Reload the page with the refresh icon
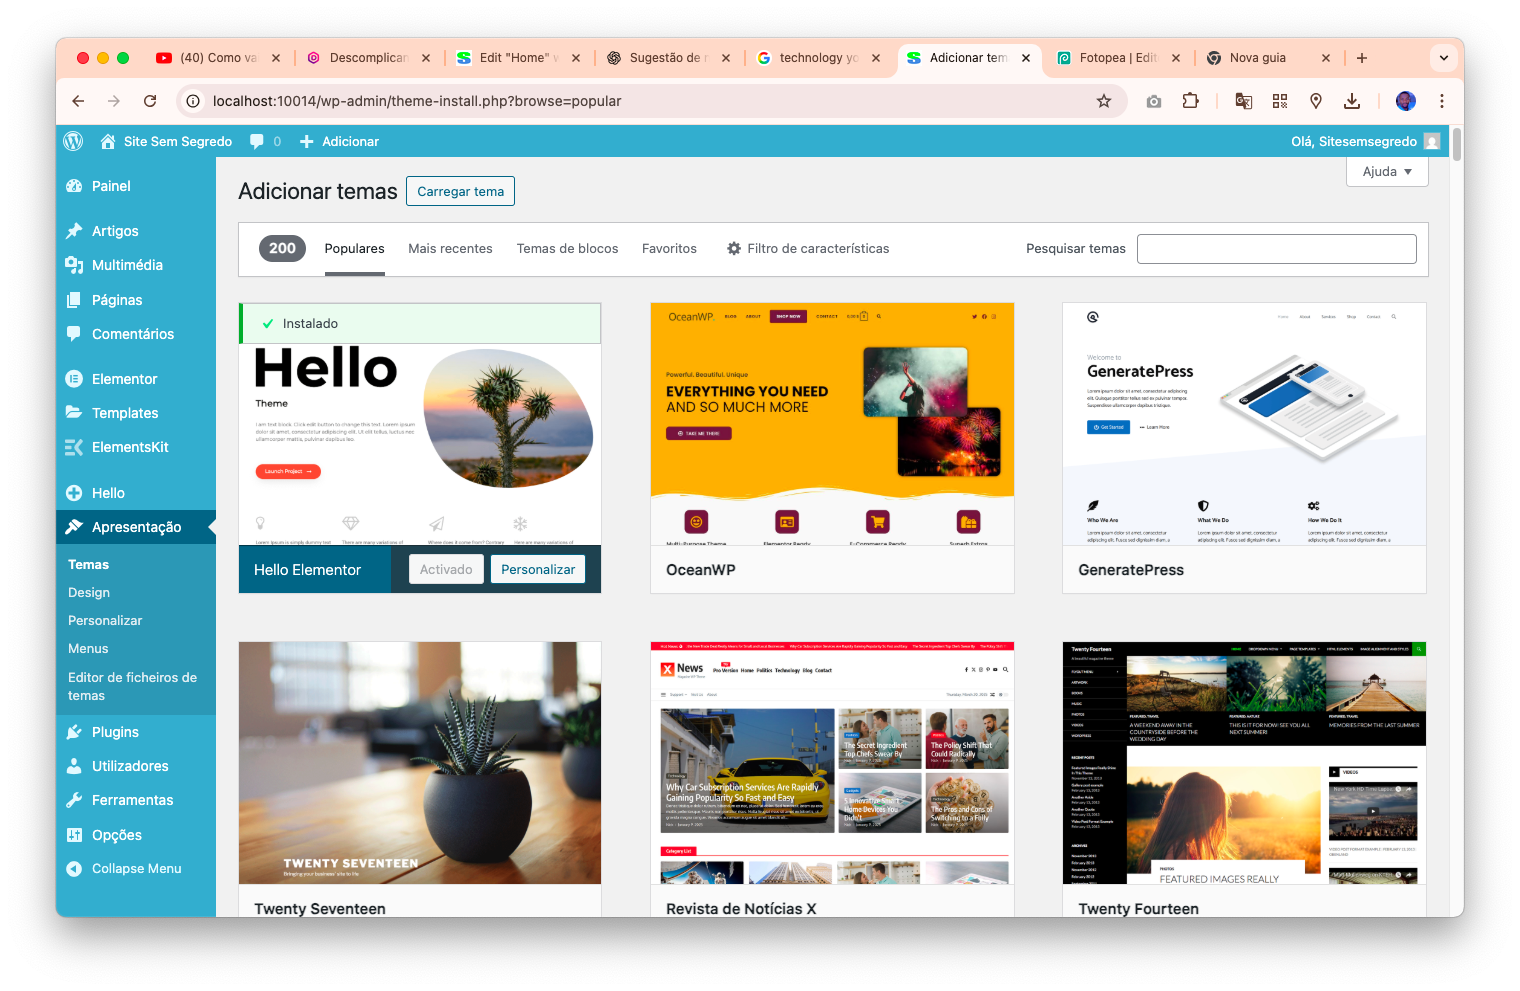The image size is (1520, 991). pyautogui.click(x=150, y=101)
